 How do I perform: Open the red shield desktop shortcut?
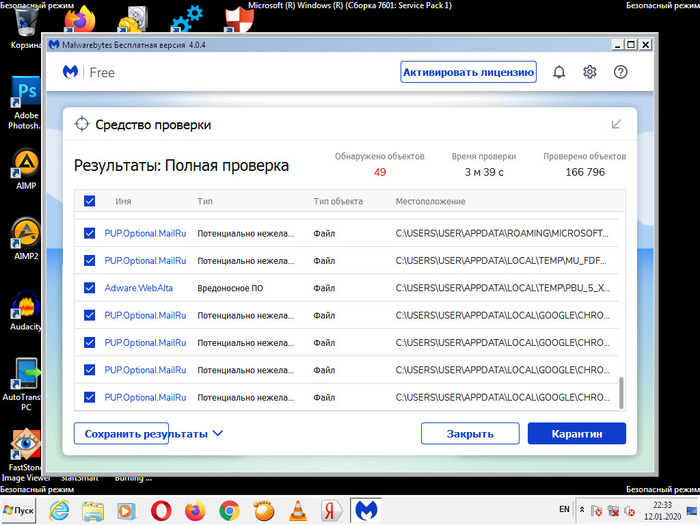pyautogui.click(x=239, y=20)
